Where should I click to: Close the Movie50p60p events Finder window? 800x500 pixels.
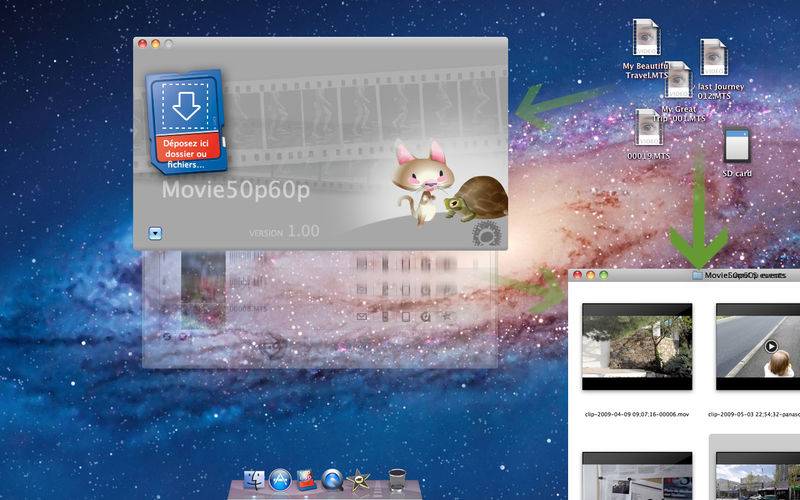[x=578, y=275]
